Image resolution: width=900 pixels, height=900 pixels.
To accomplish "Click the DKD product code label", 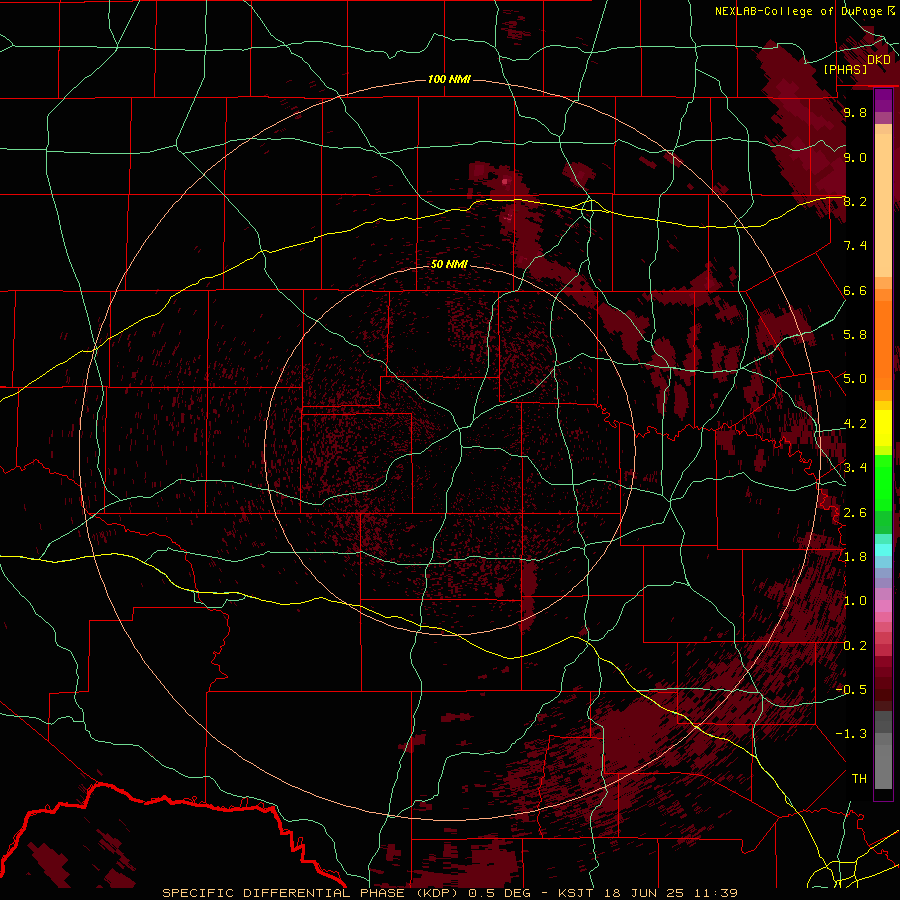I will click(x=879, y=59).
